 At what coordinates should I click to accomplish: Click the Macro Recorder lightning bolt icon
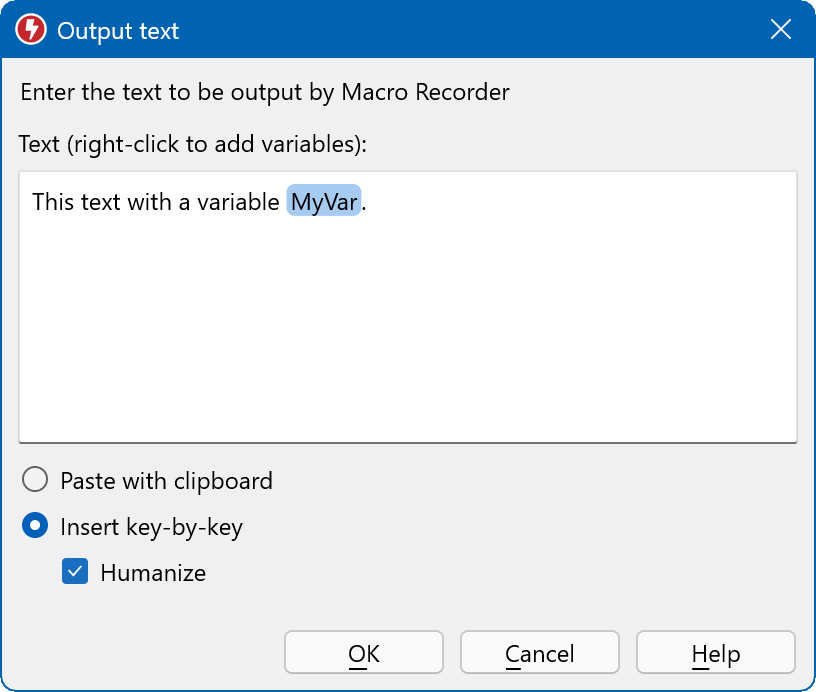click(x=31, y=30)
